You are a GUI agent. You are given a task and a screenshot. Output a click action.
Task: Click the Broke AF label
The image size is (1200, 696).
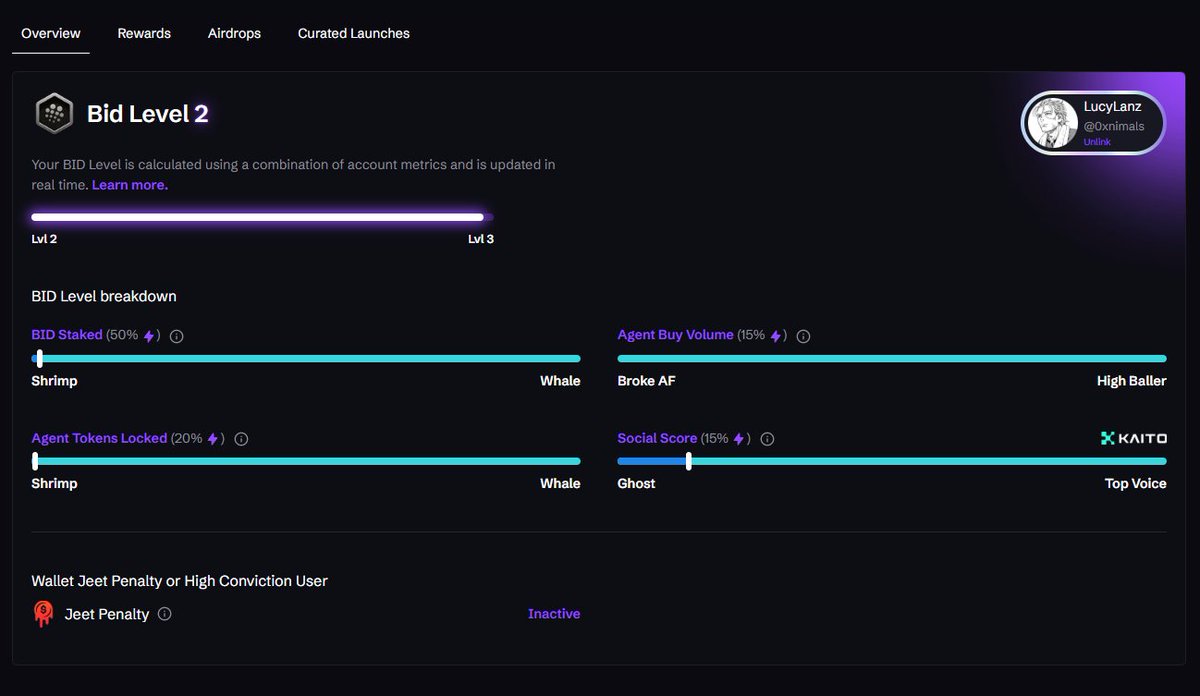point(647,381)
